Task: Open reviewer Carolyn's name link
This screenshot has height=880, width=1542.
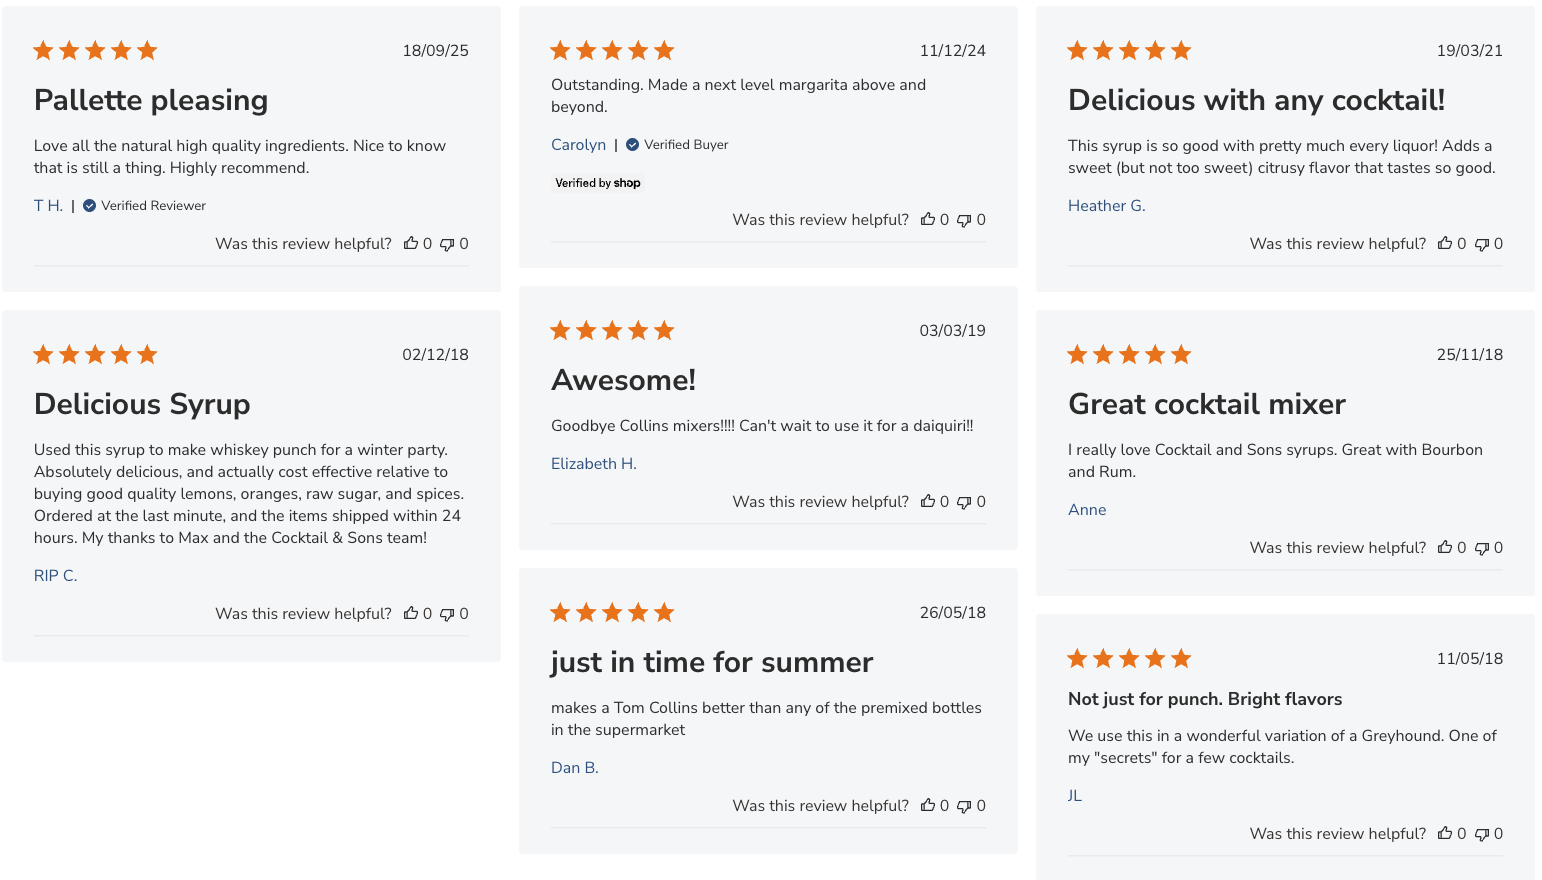Action: coord(578,145)
